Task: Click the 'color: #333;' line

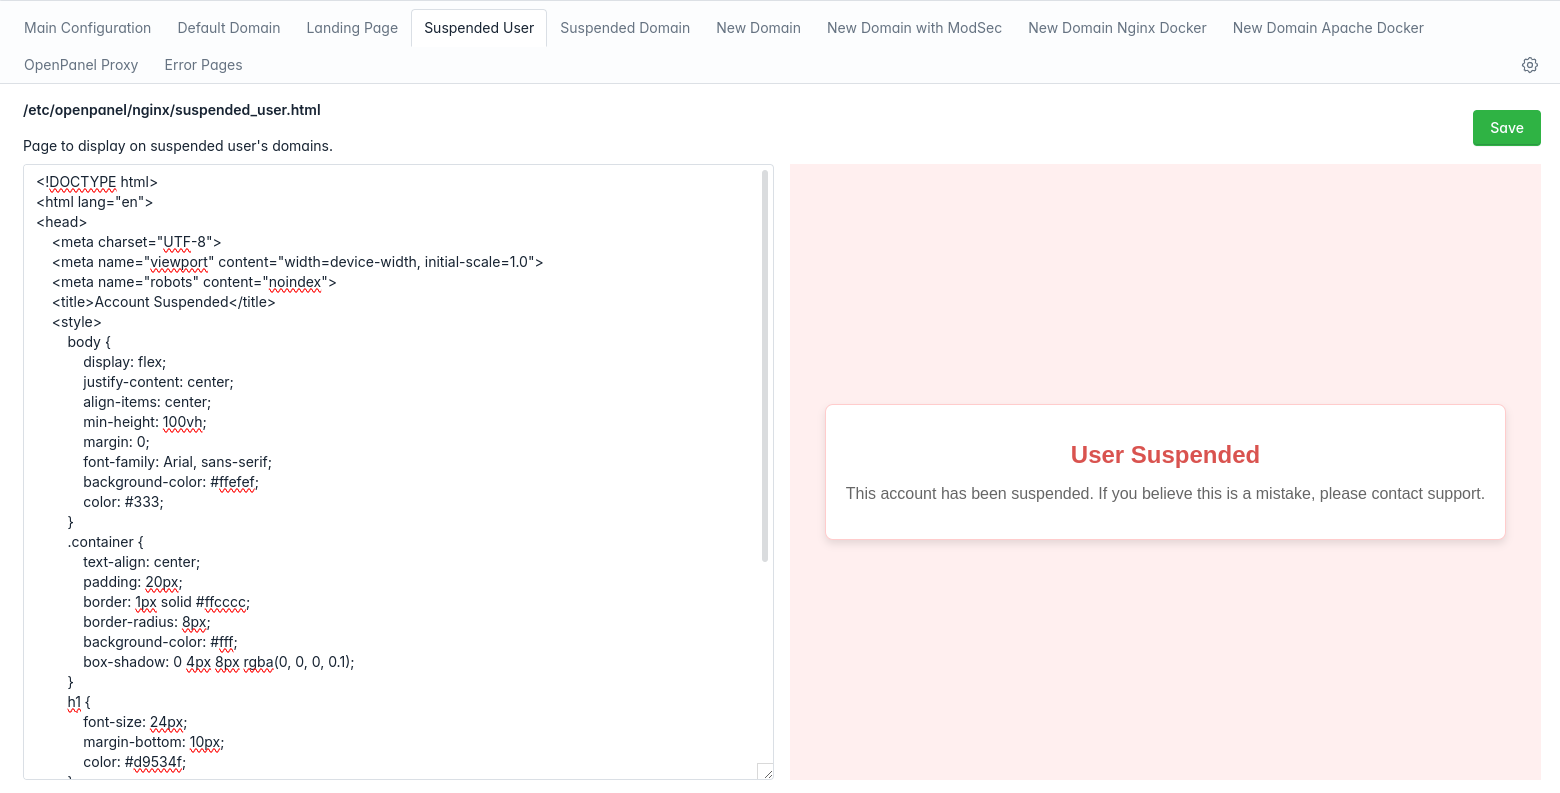Action: coord(123,502)
